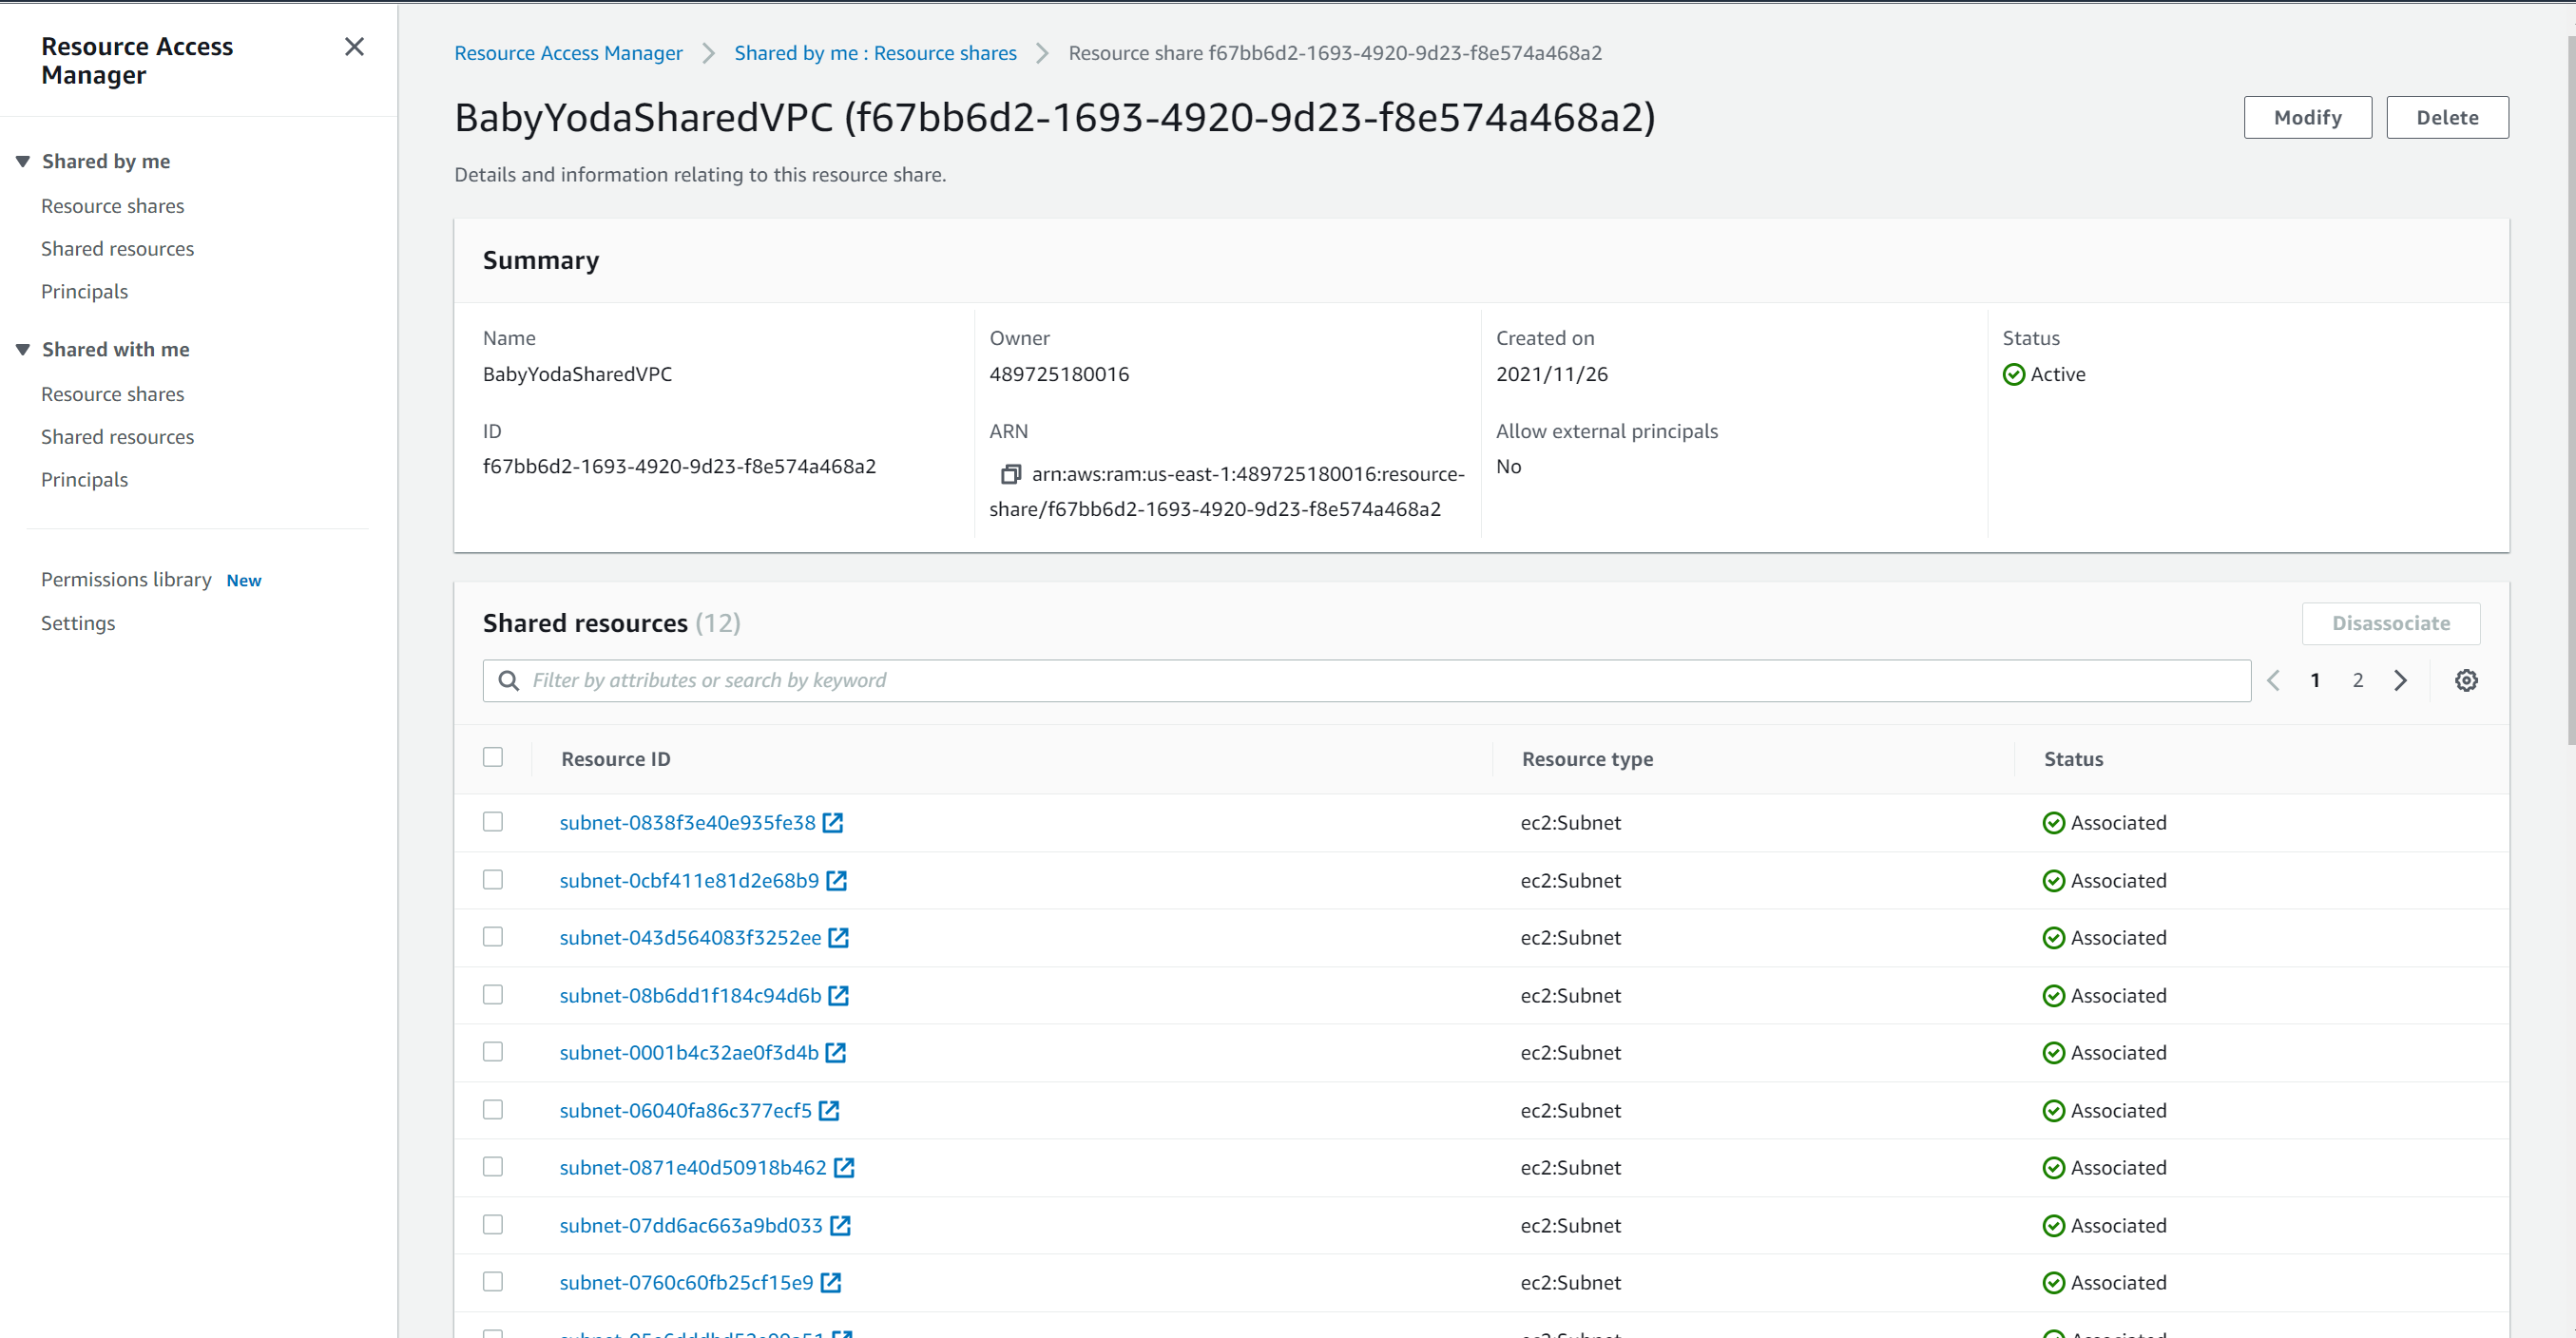Open subnet-0cbf411e81d2e68b9 link

click(x=689, y=880)
